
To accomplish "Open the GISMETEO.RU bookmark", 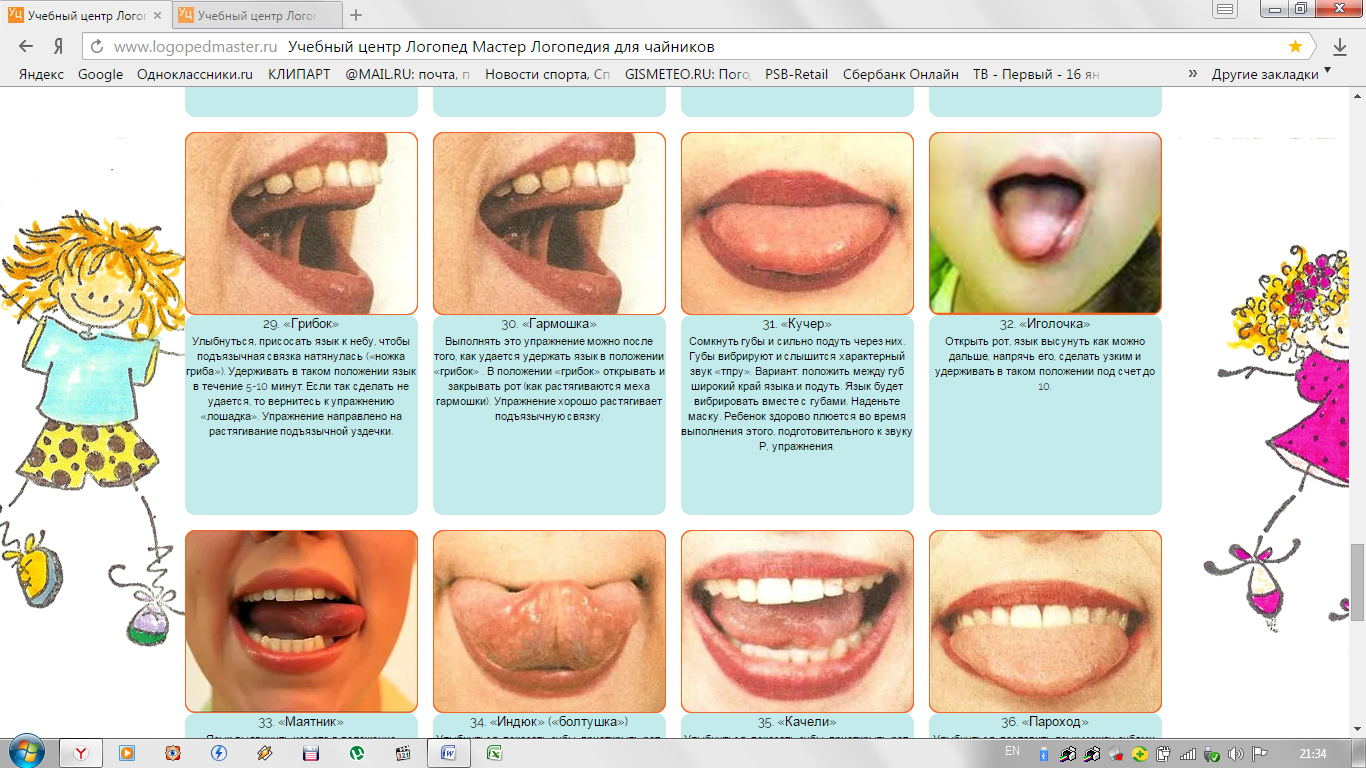I will [x=687, y=74].
